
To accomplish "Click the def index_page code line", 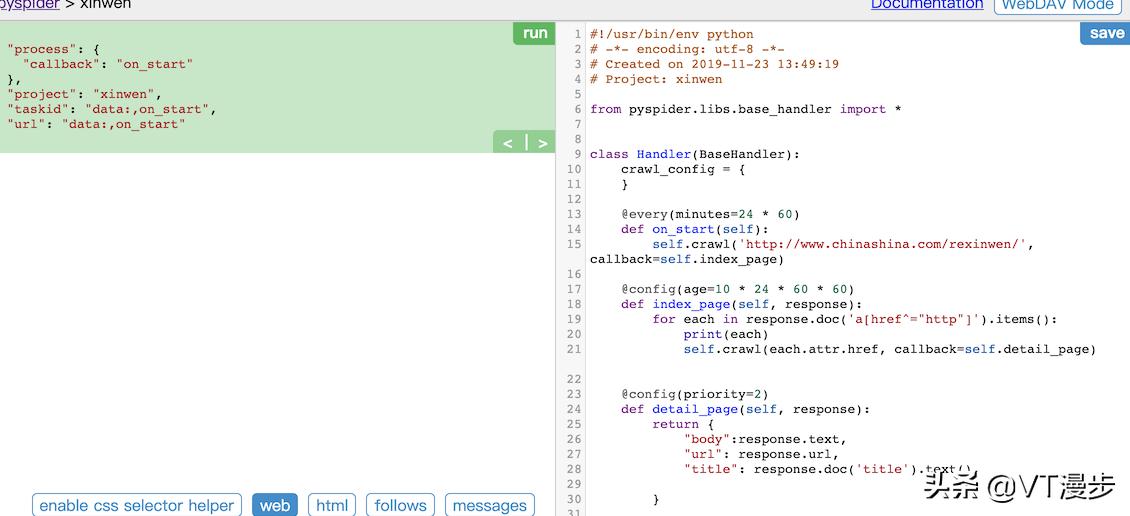I will click(740, 304).
